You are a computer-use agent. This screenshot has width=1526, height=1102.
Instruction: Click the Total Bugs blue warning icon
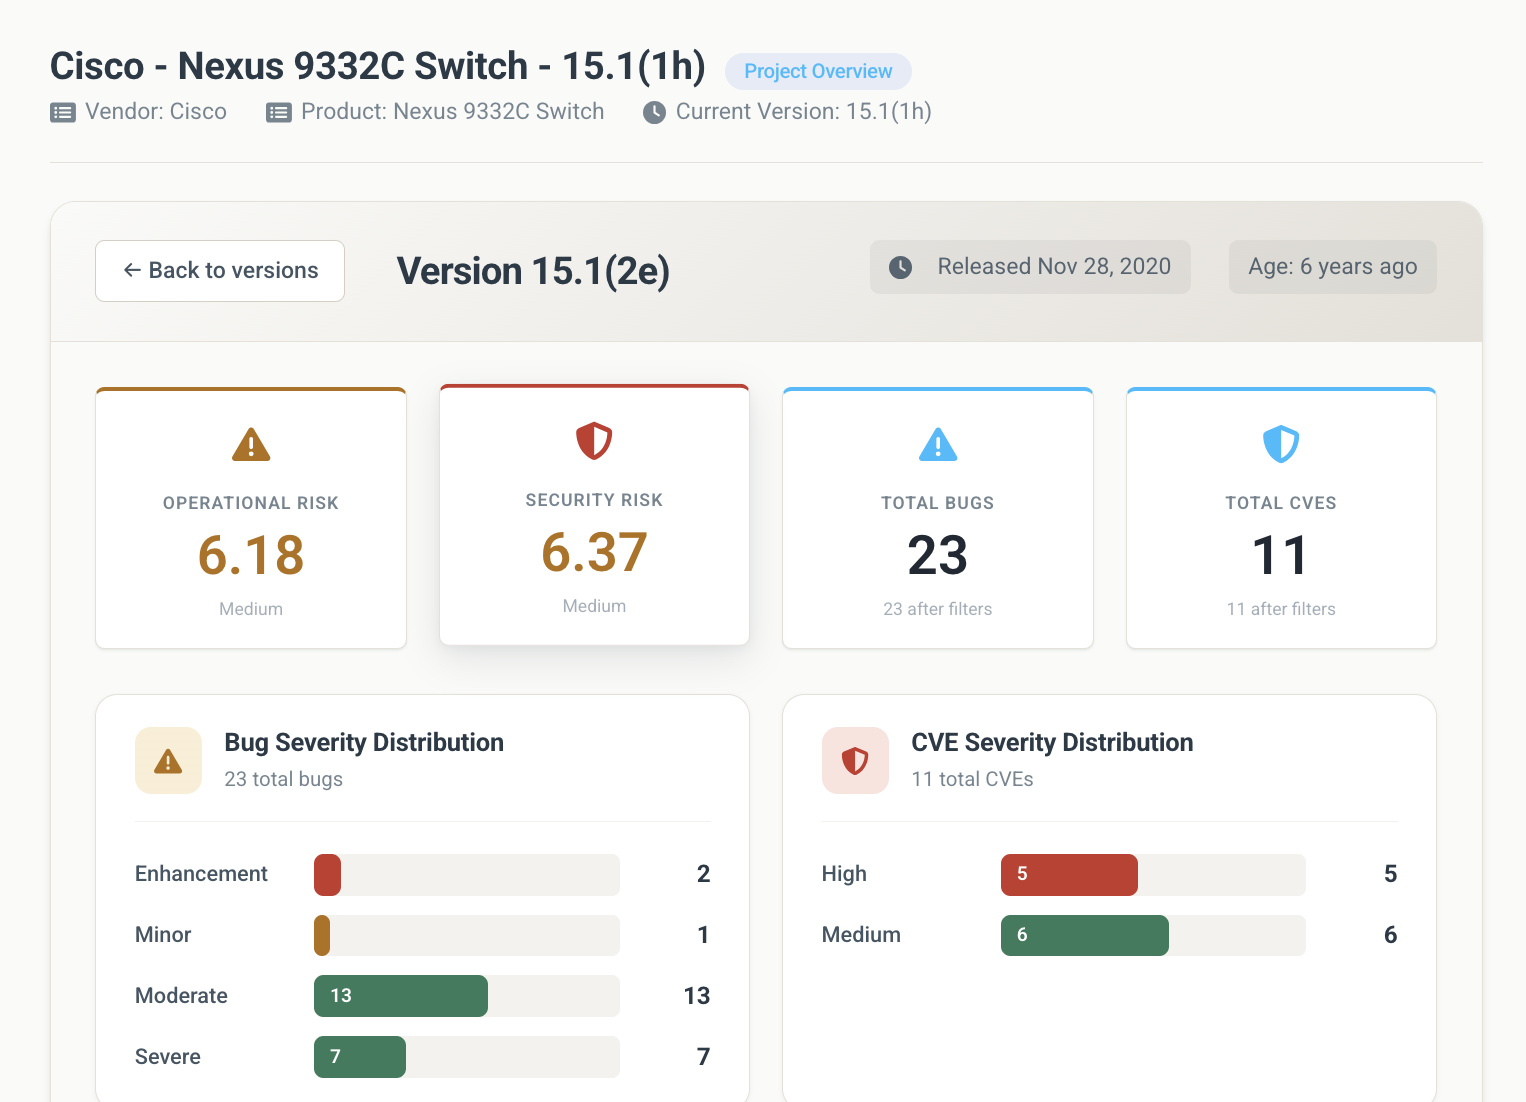click(x=938, y=444)
